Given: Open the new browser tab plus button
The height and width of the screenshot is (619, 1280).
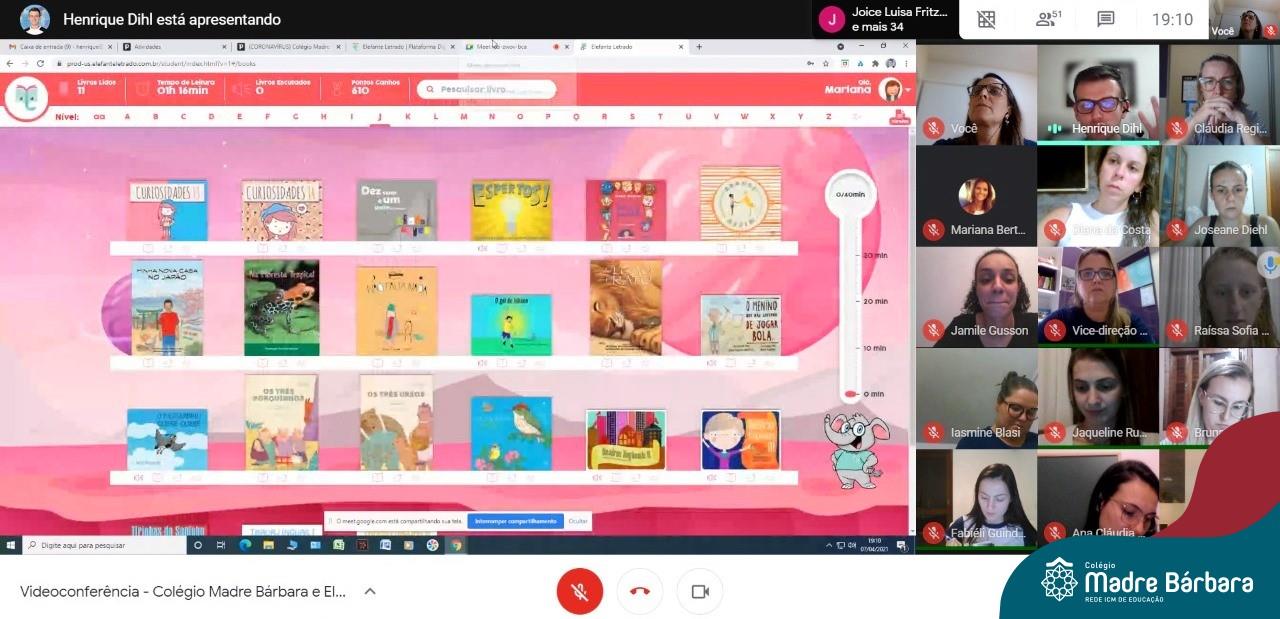Looking at the screenshot, I should tap(699, 46).
